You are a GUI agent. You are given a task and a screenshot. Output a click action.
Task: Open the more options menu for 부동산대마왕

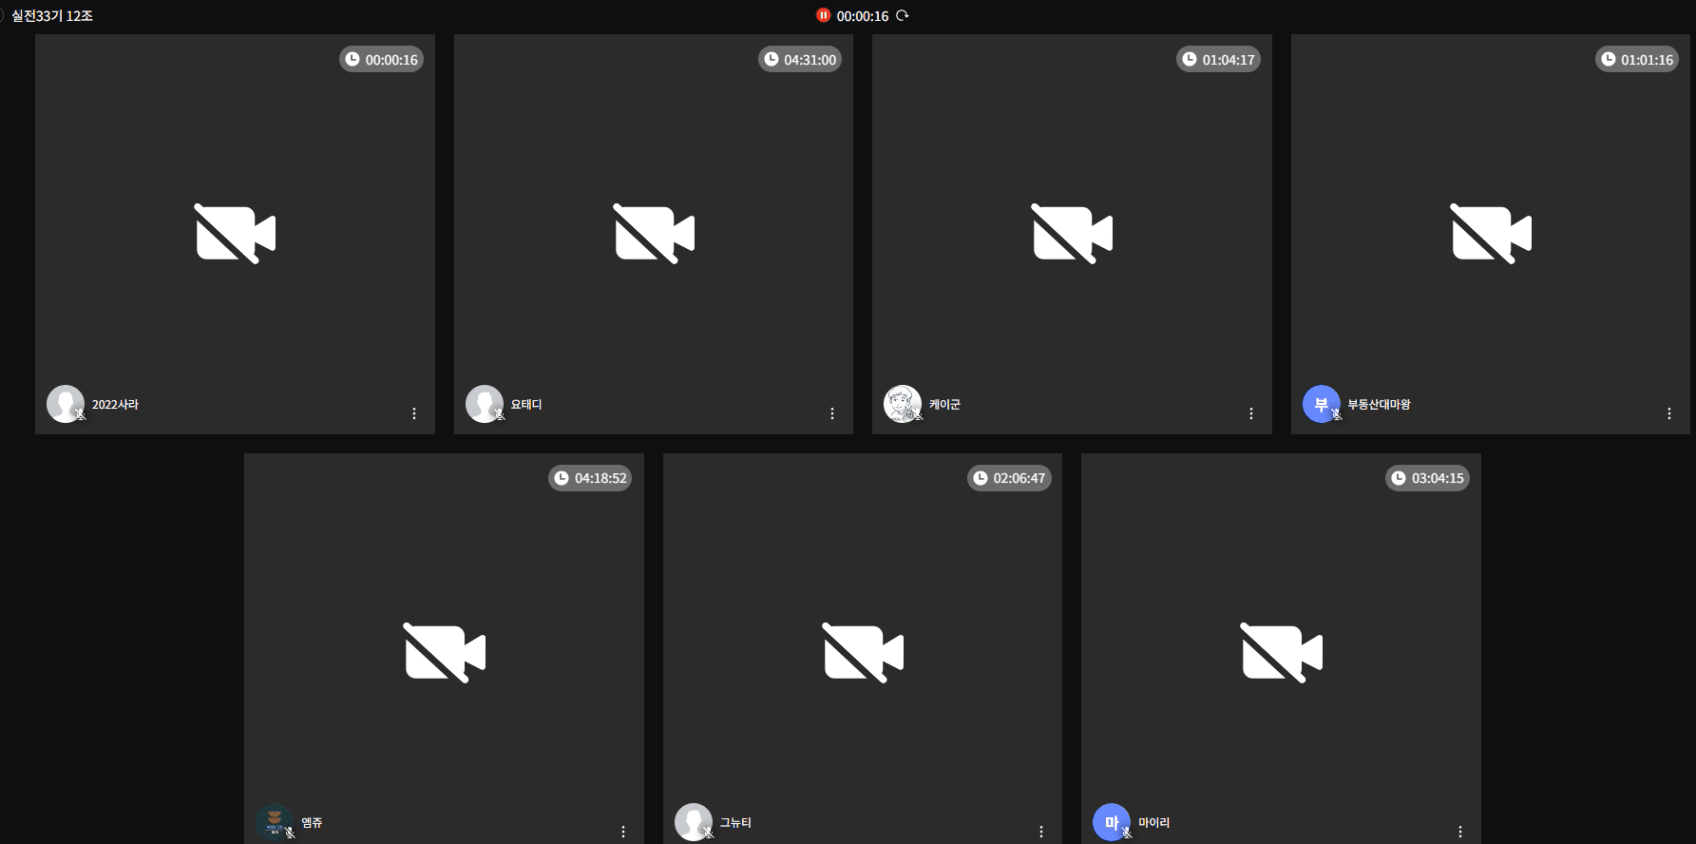click(x=1669, y=413)
